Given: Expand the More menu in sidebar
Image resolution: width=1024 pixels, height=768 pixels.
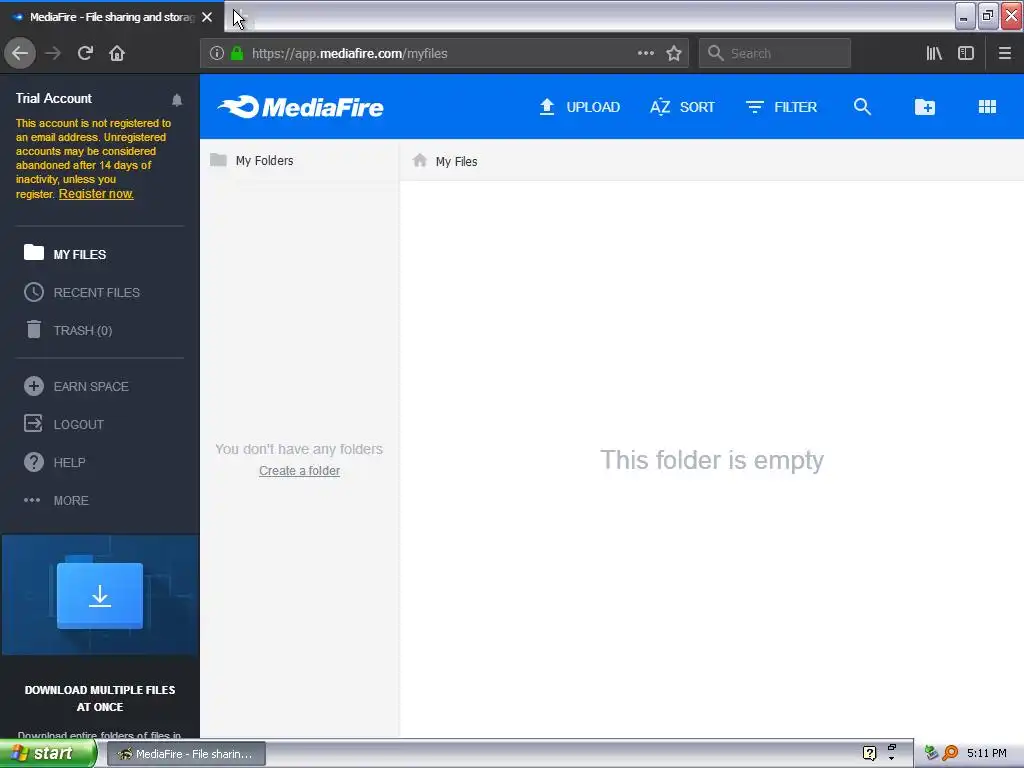Looking at the screenshot, I should point(56,500).
